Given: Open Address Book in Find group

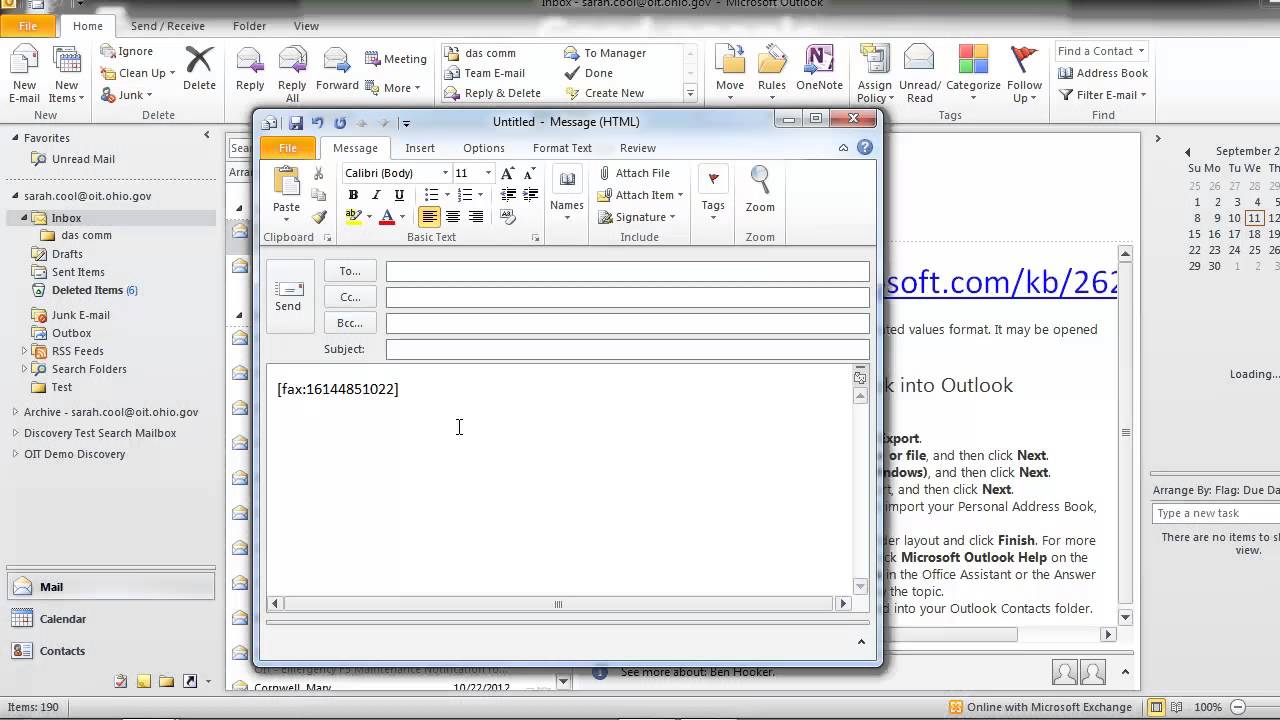Looking at the screenshot, I should click(x=1103, y=73).
